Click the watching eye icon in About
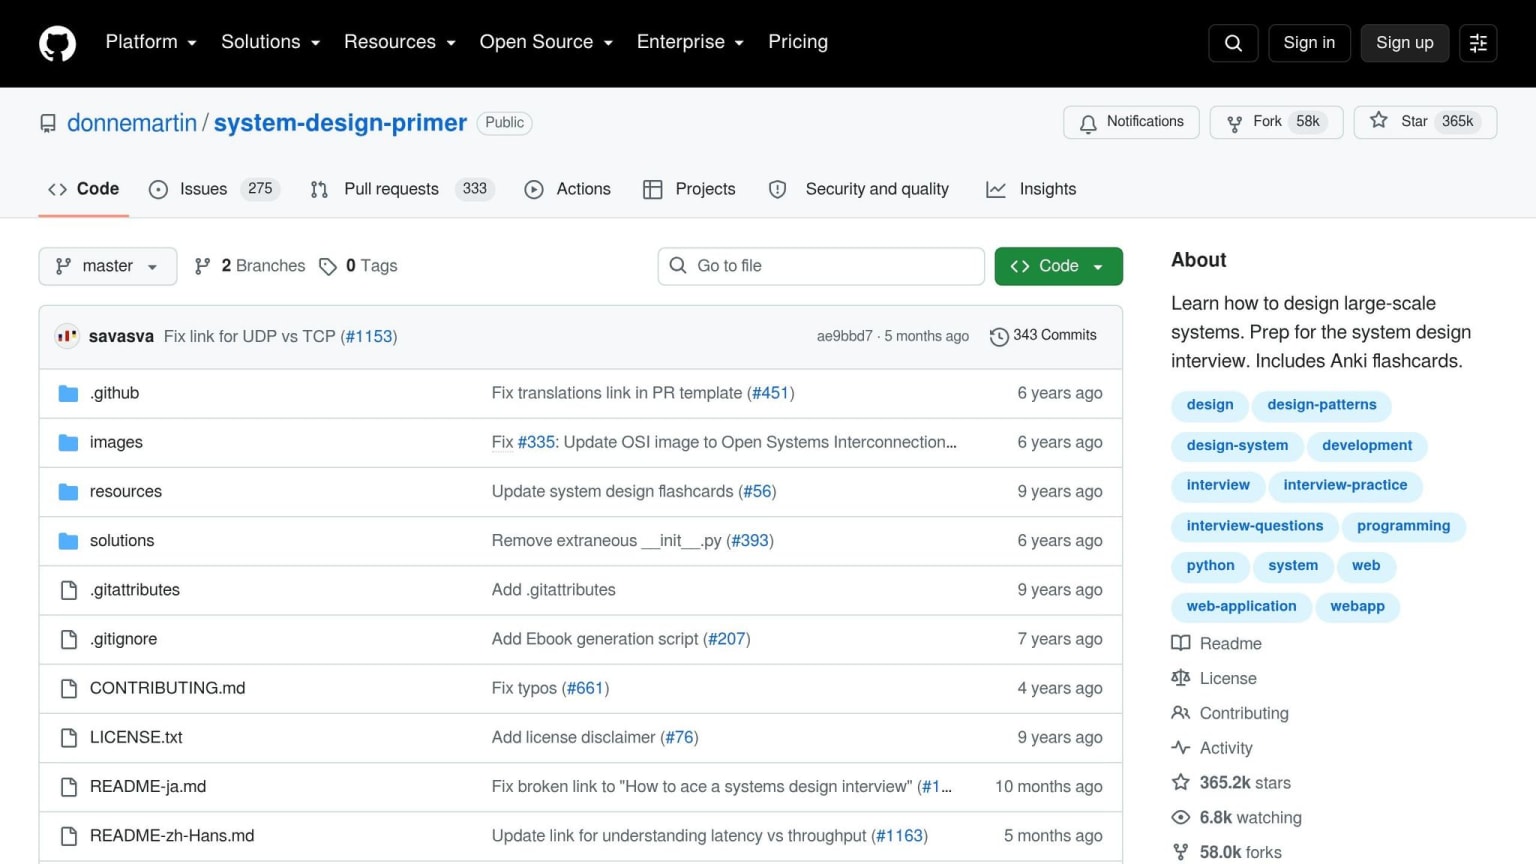This screenshot has width=1536, height=864. (1181, 818)
